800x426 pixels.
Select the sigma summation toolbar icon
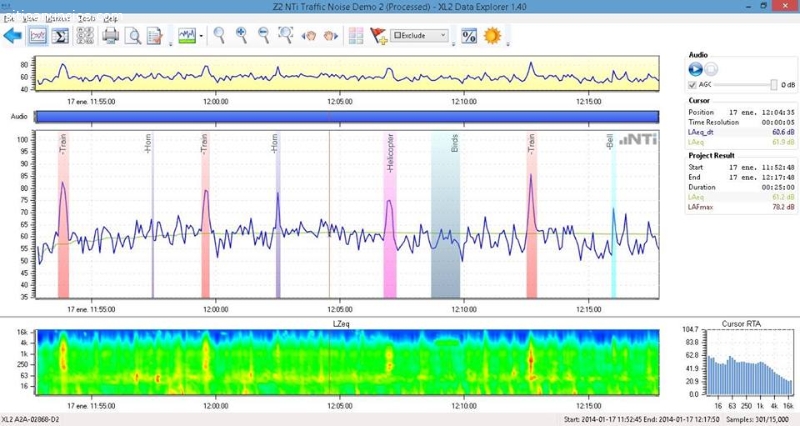[60, 36]
